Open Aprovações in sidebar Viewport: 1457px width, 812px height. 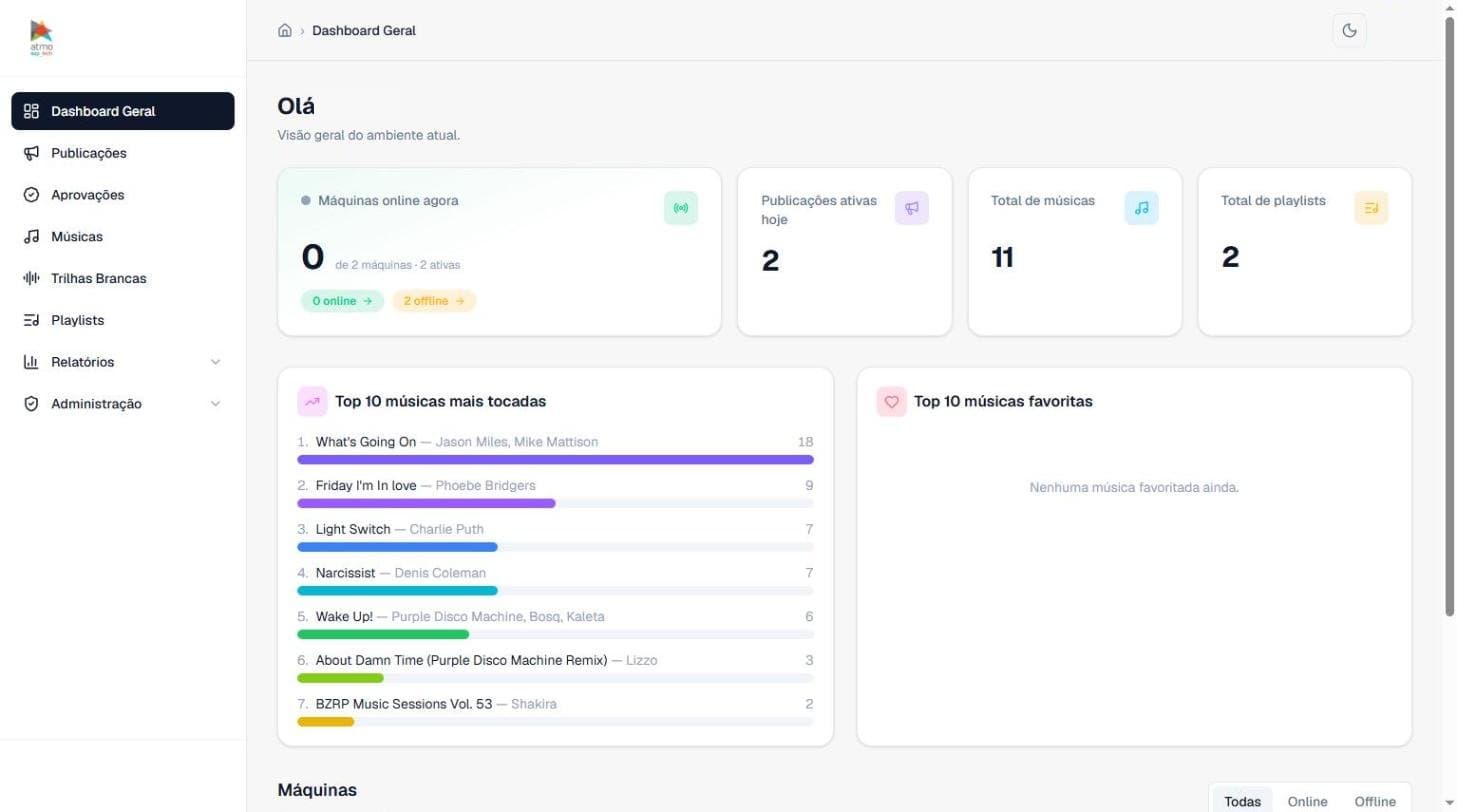tap(123, 195)
